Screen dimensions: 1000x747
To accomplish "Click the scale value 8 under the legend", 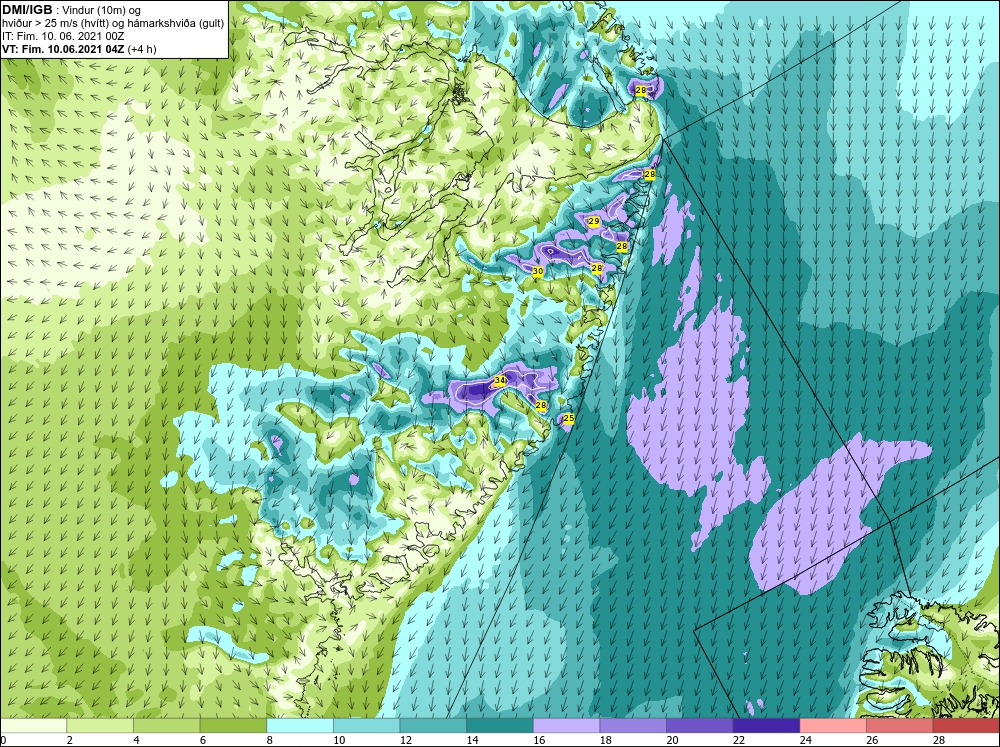I will pos(270,740).
